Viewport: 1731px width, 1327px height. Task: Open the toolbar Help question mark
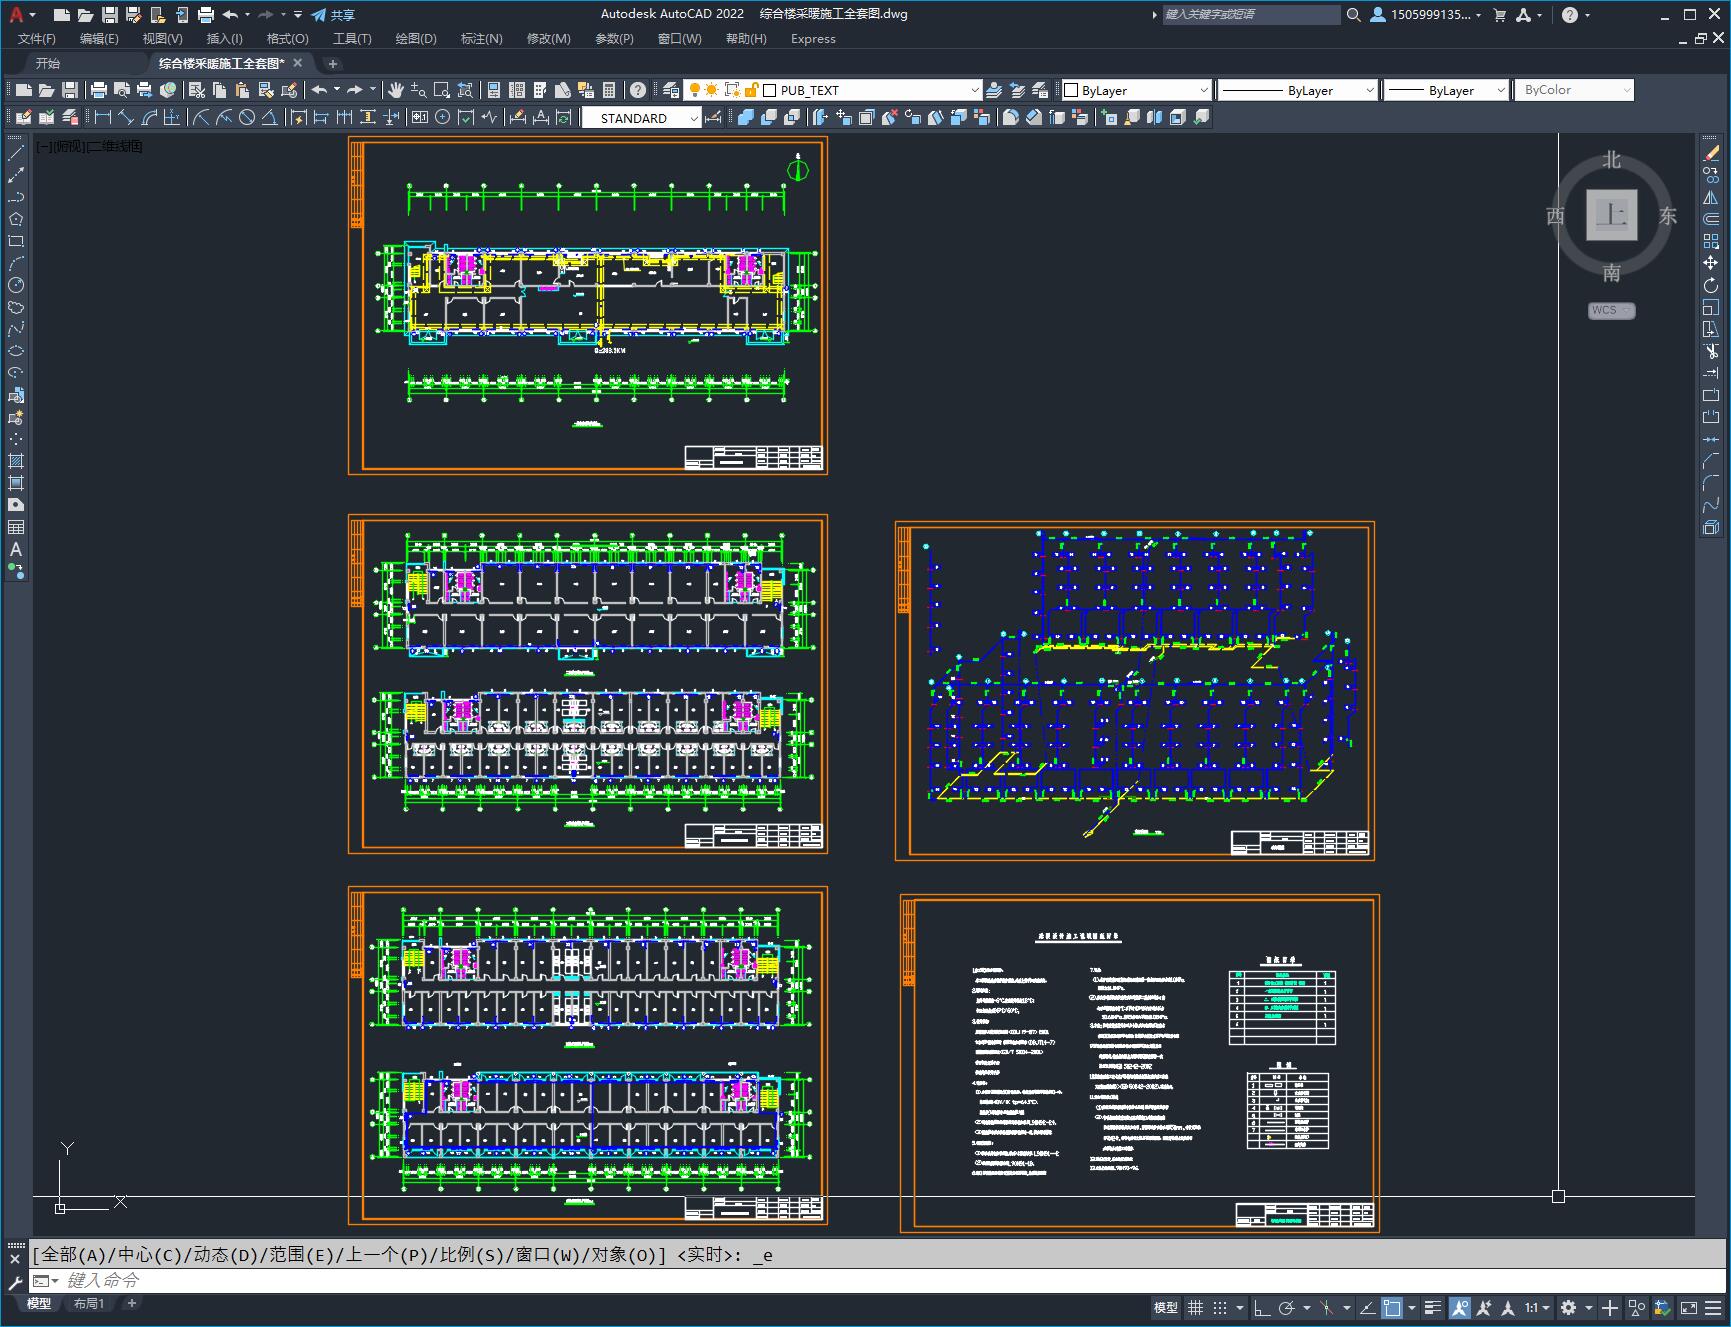638,90
